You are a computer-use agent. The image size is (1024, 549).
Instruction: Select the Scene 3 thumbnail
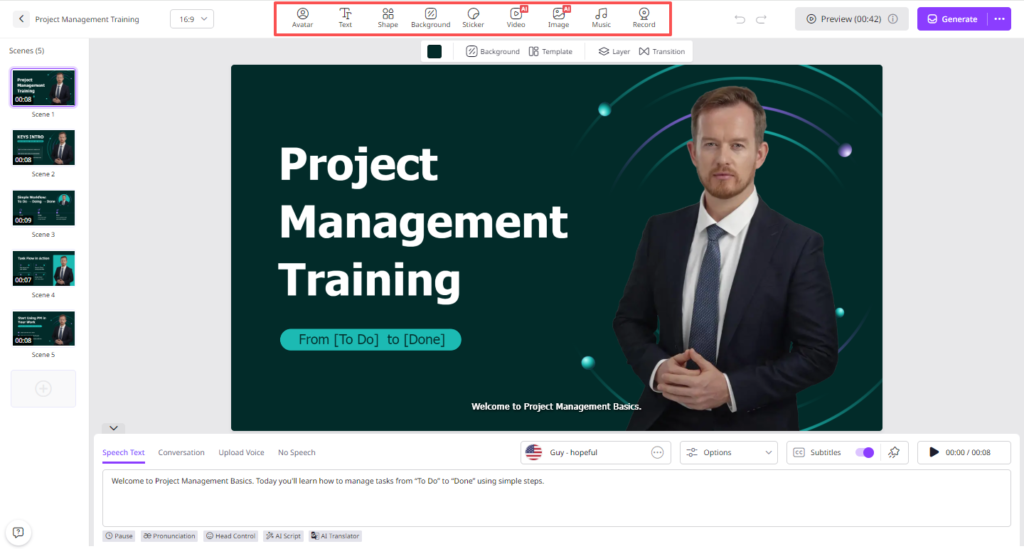point(43,208)
